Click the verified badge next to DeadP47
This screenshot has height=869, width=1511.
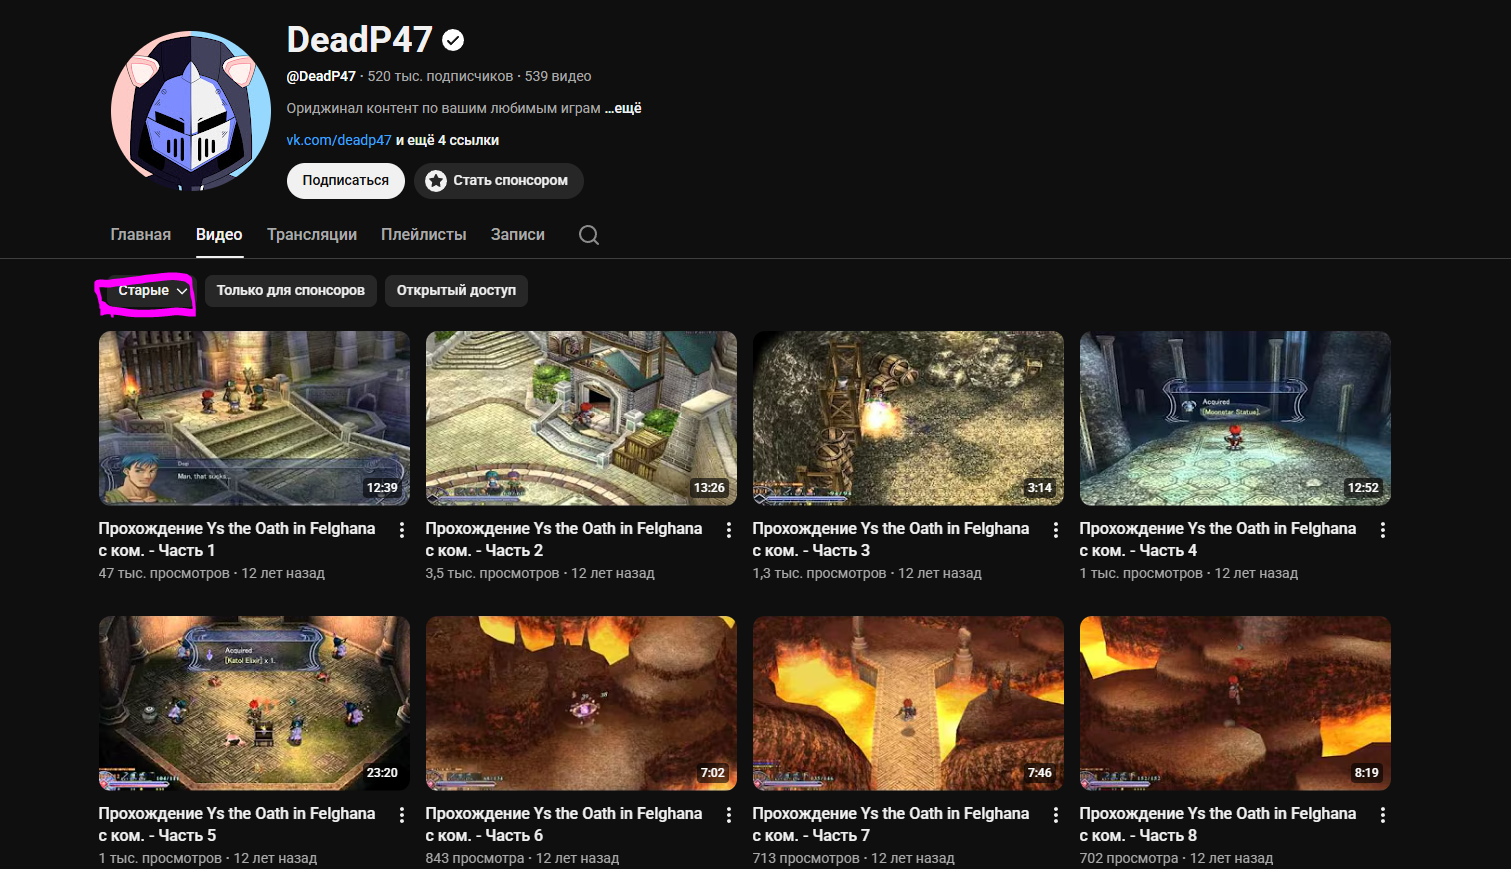click(x=453, y=40)
